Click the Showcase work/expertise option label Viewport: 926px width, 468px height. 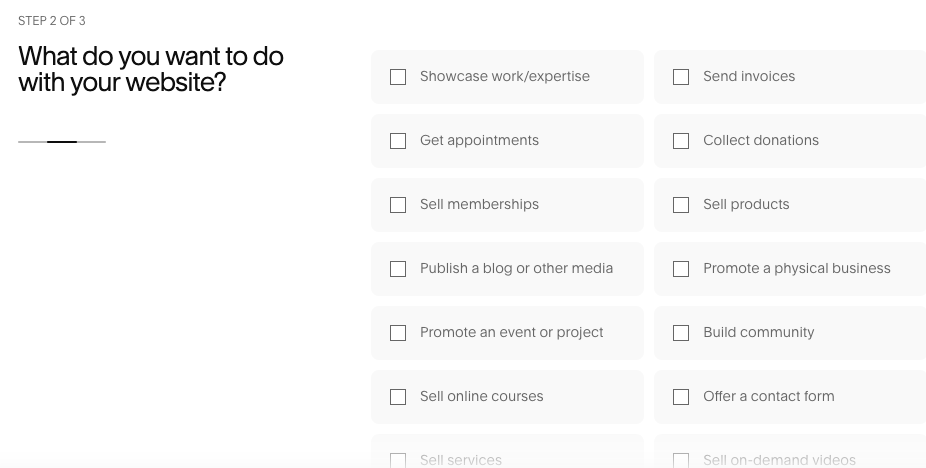click(505, 77)
